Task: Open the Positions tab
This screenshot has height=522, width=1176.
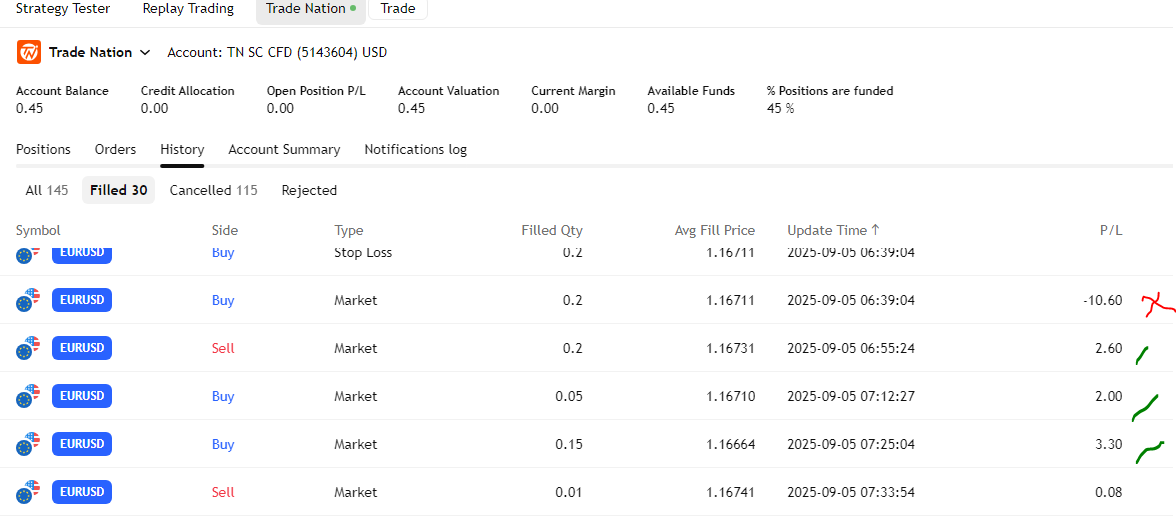Action: click(x=43, y=149)
